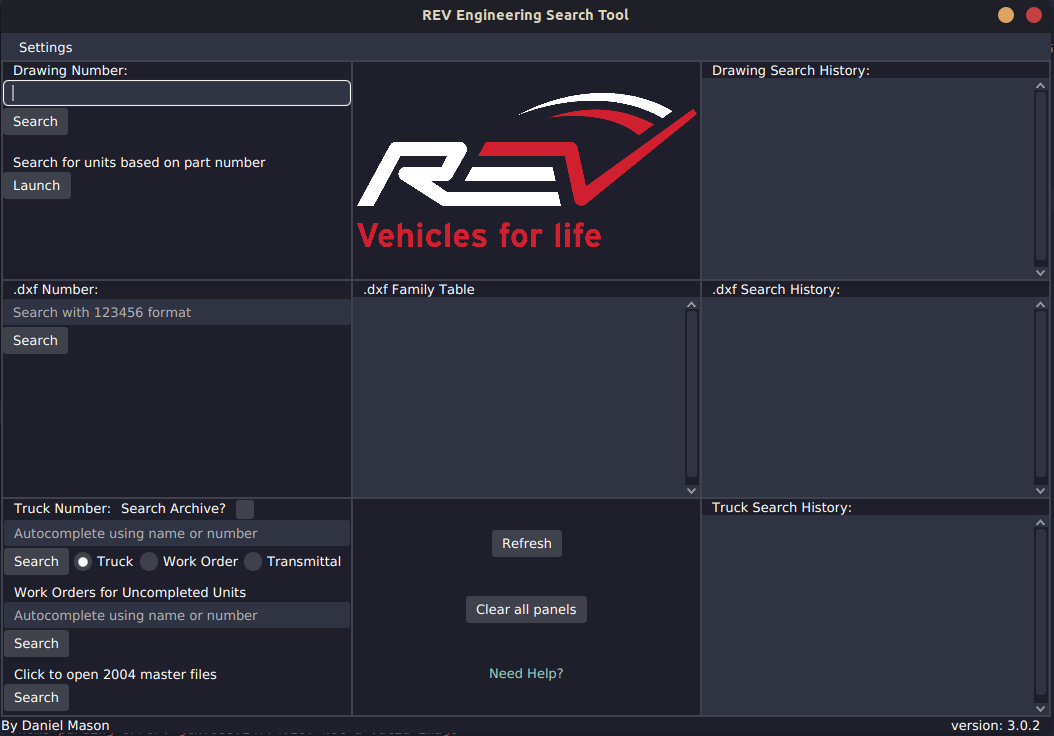Click the Refresh button
Image resolution: width=1054 pixels, height=736 pixels.
(527, 544)
